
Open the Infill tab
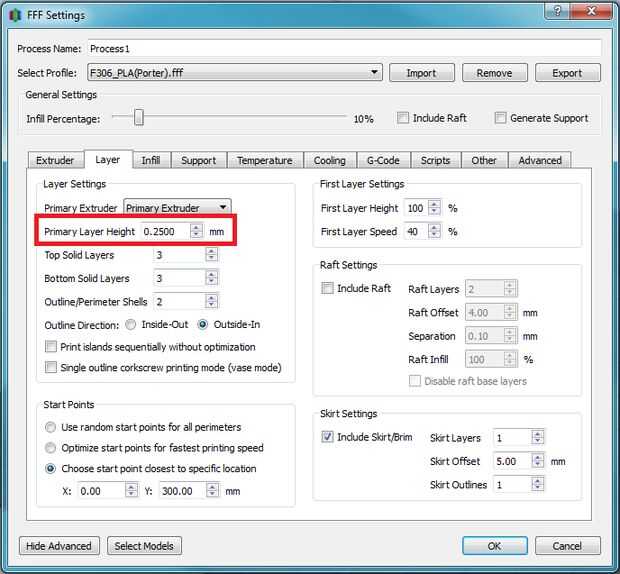(151, 160)
